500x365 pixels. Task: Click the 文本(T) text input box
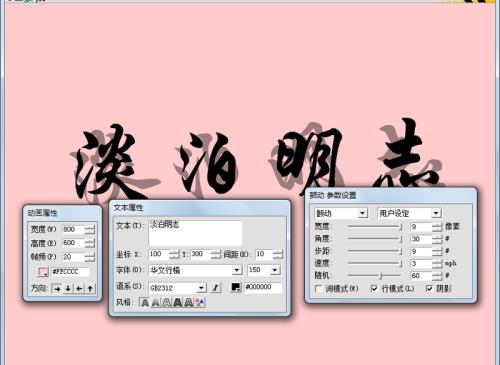(195, 233)
